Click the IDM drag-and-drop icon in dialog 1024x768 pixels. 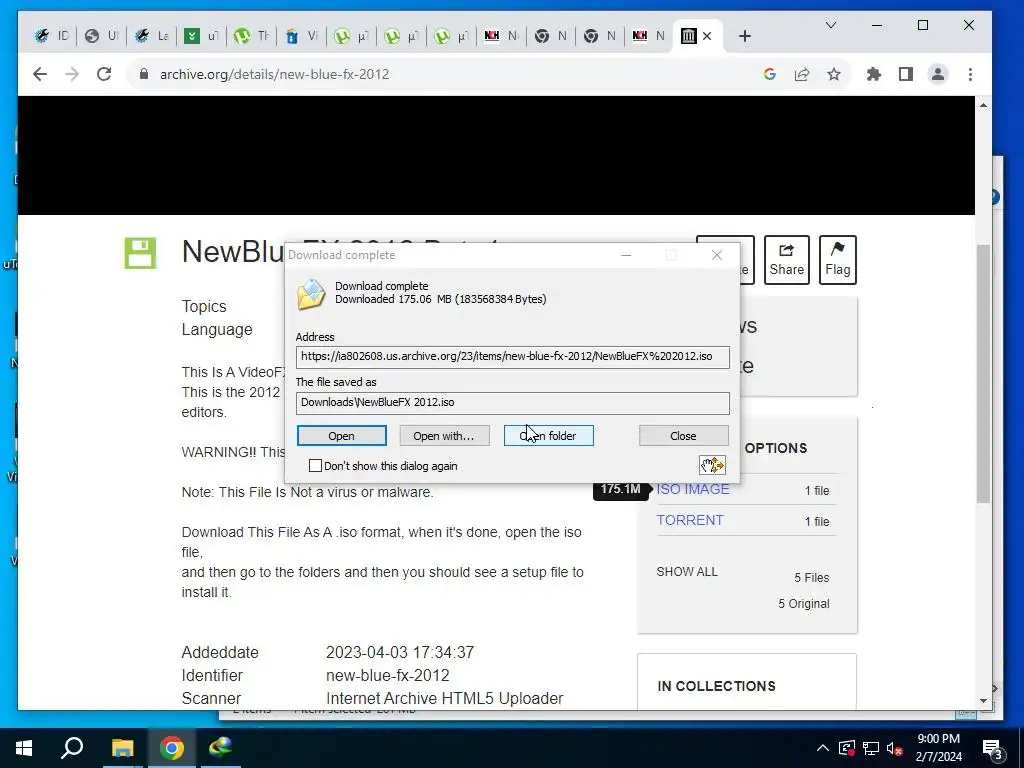712,465
